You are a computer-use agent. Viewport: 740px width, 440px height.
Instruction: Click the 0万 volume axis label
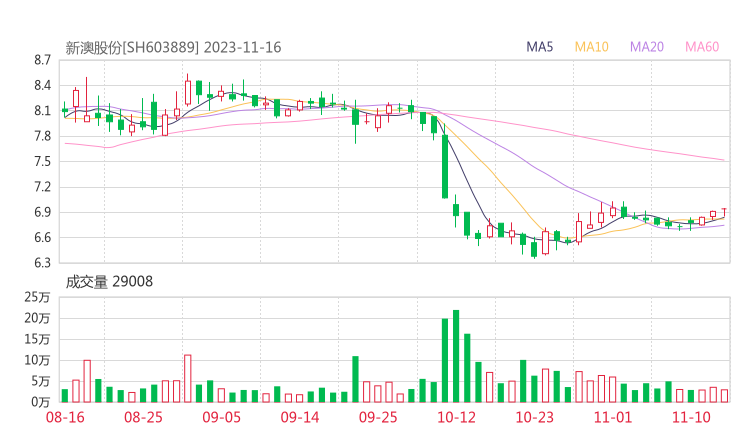tap(40, 402)
